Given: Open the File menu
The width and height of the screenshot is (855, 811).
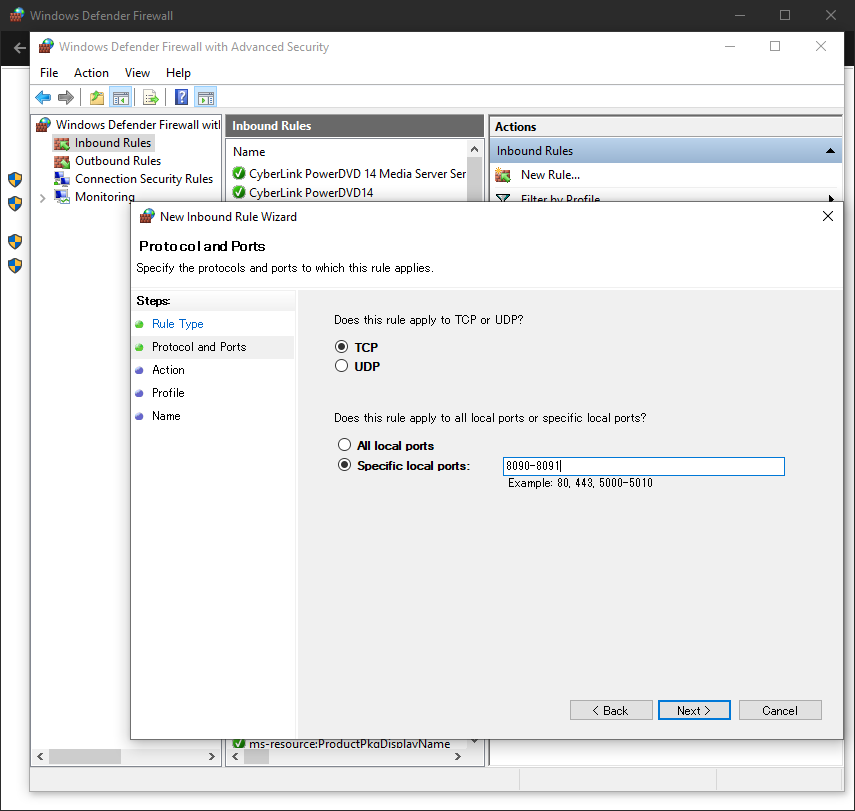Looking at the screenshot, I should pyautogui.click(x=49, y=73).
